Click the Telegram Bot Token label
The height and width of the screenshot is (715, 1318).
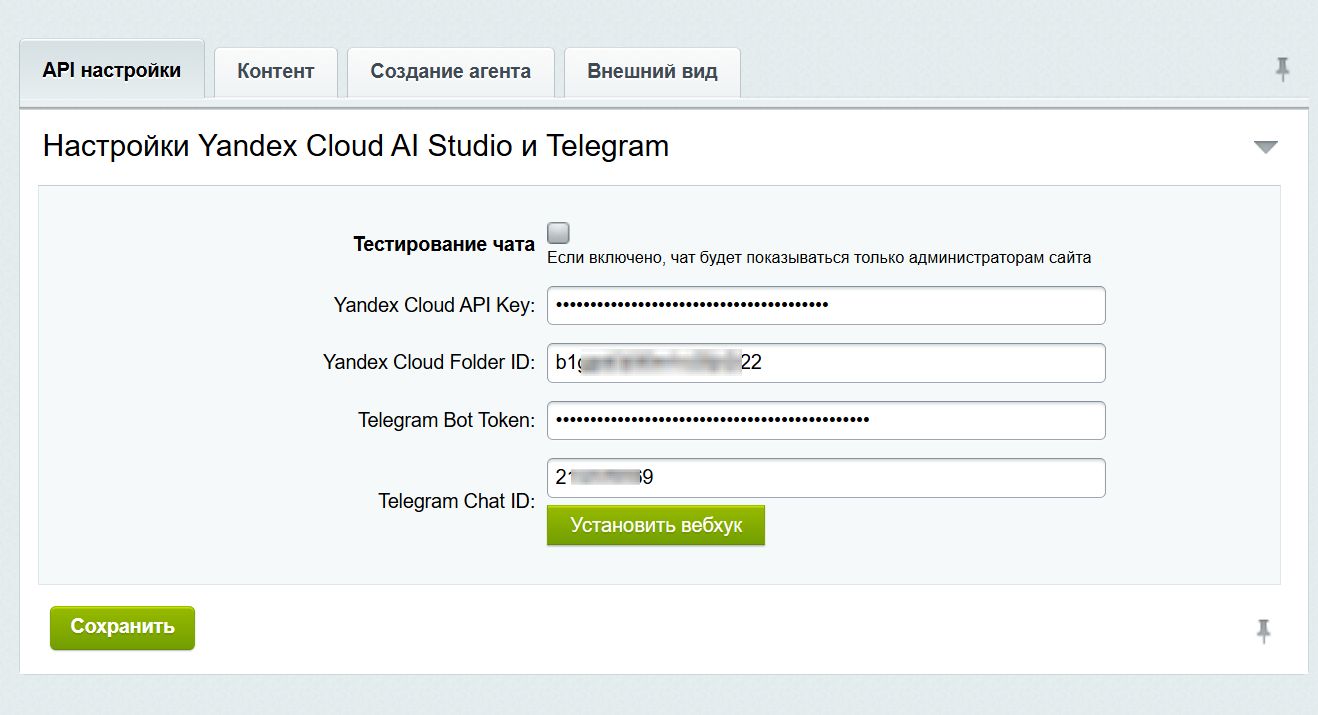[446, 421]
